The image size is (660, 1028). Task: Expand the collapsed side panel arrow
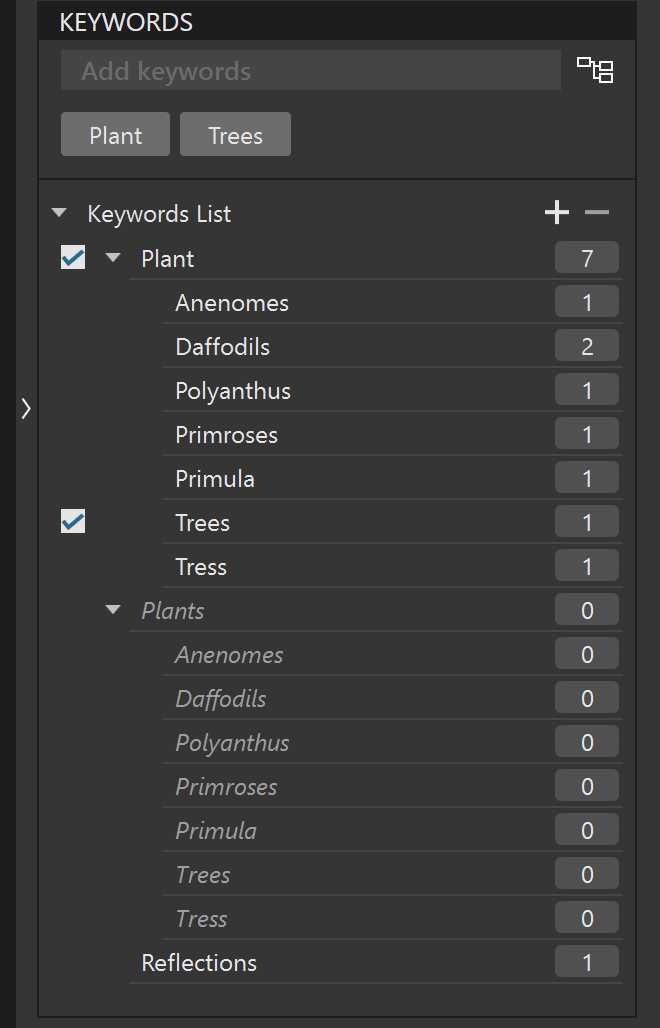[x=26, y=408]
